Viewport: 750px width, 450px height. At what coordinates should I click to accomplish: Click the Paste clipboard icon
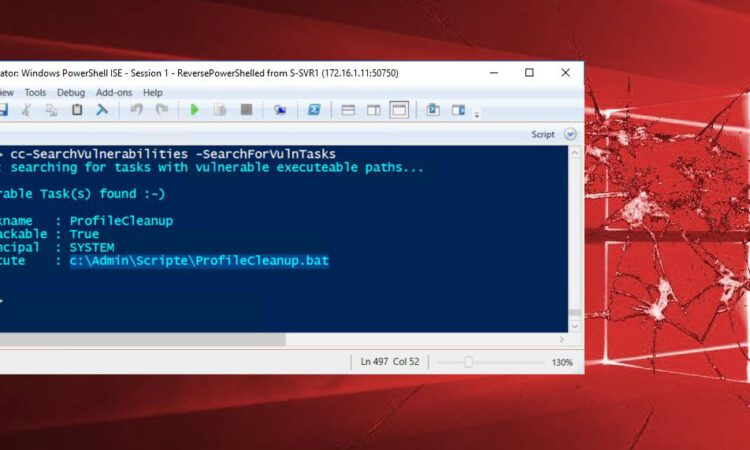77,110
